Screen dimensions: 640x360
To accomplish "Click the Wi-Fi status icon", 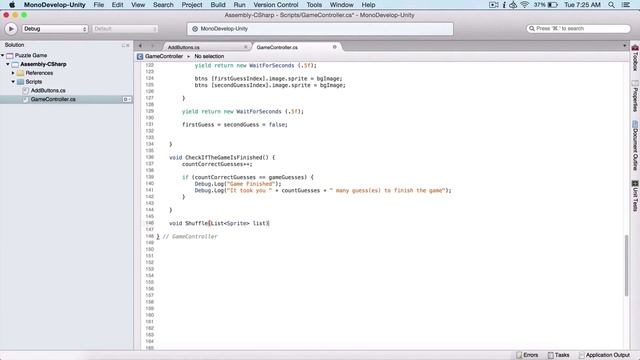I will tap(524, 5).
